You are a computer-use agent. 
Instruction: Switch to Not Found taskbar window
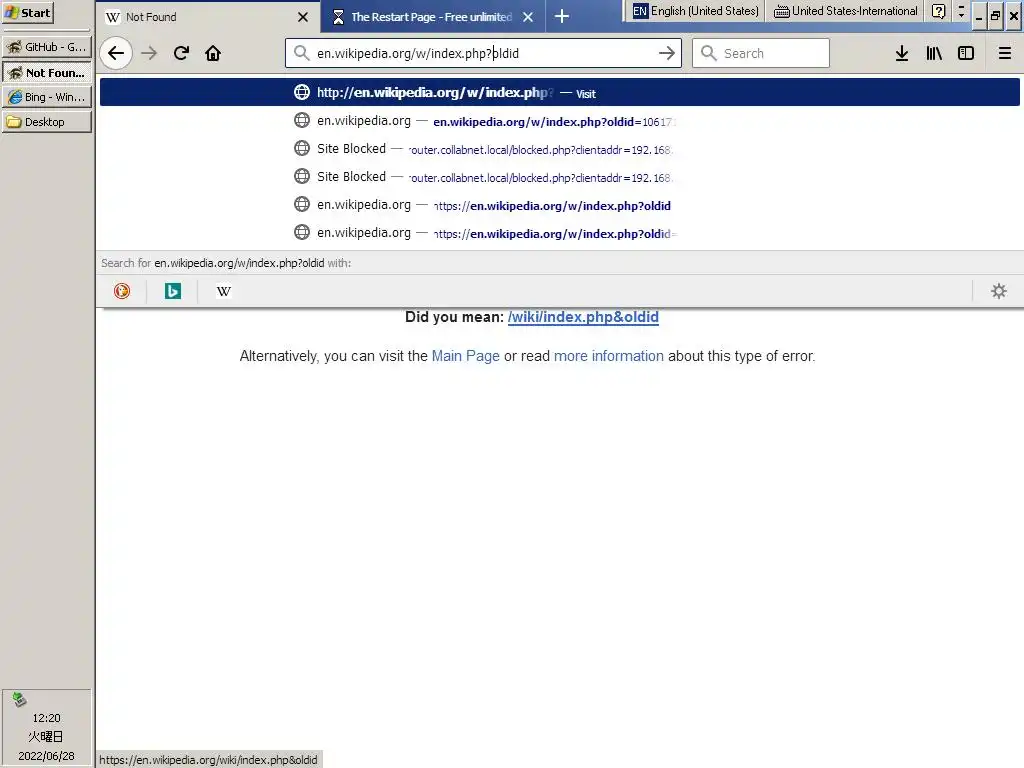[47, 72]
